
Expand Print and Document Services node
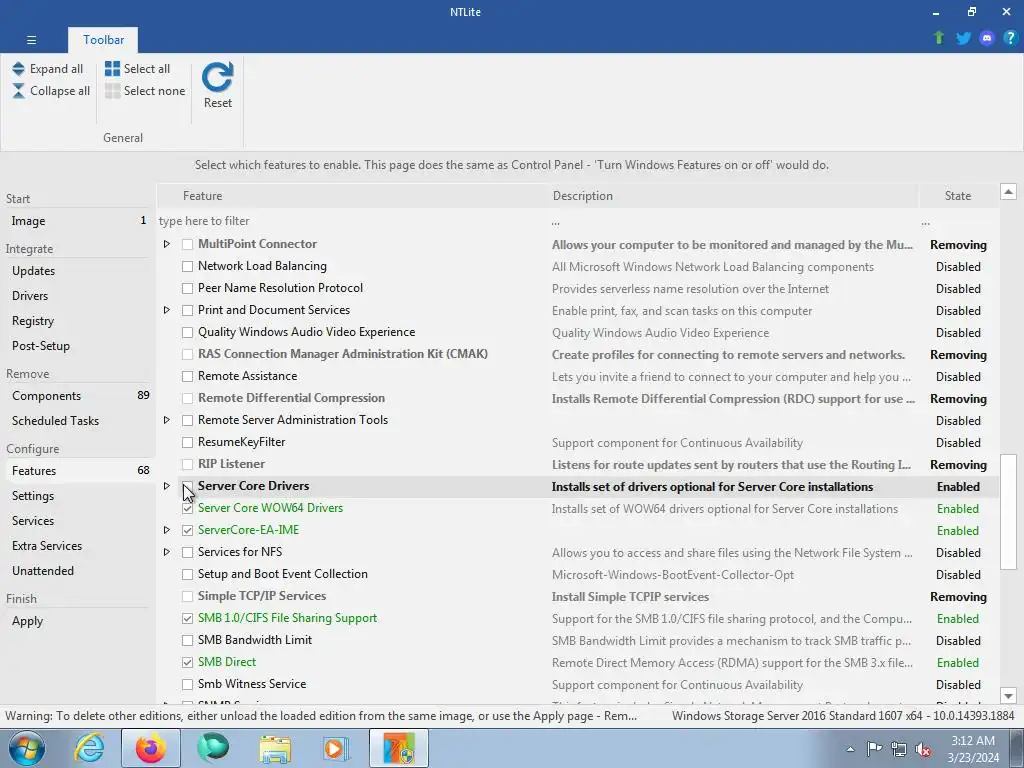pos(167,310)
